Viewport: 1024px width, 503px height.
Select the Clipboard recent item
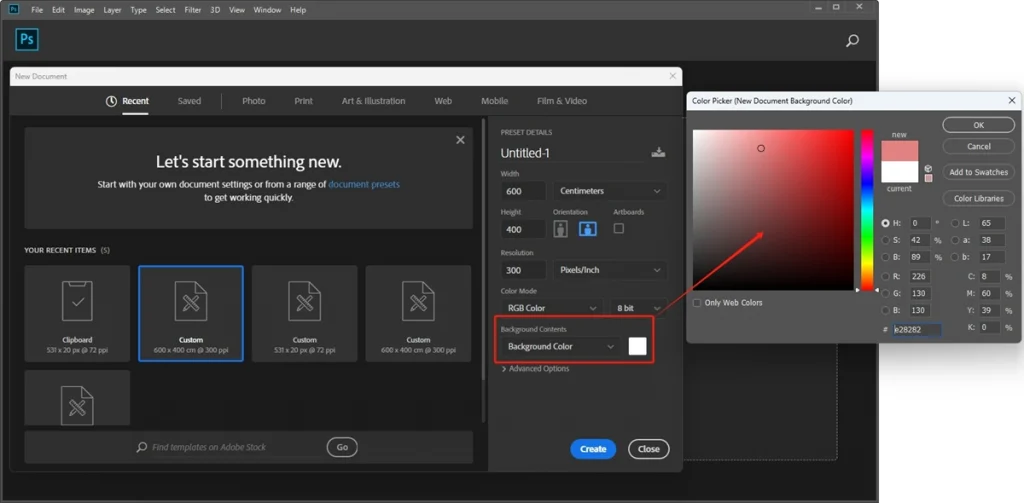pos(77,312)
